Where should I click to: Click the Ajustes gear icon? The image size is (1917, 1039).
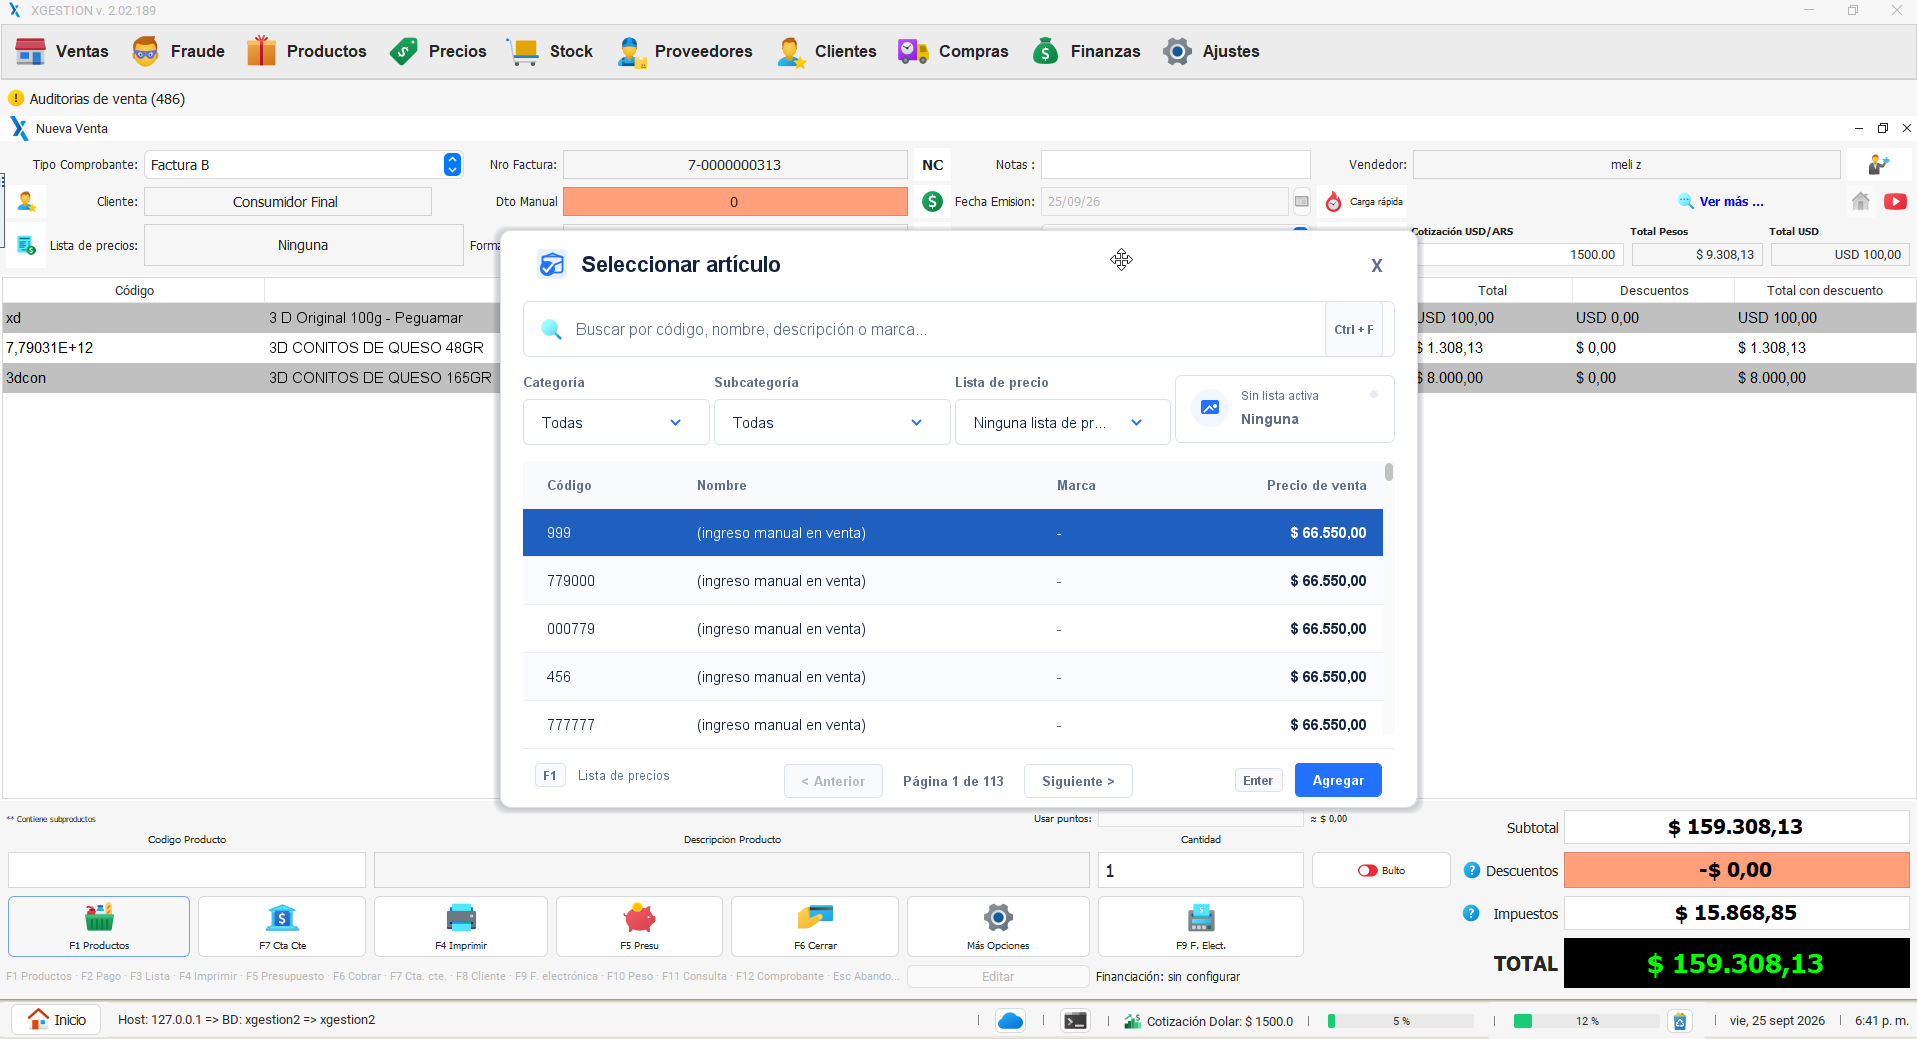point(1177,51)
